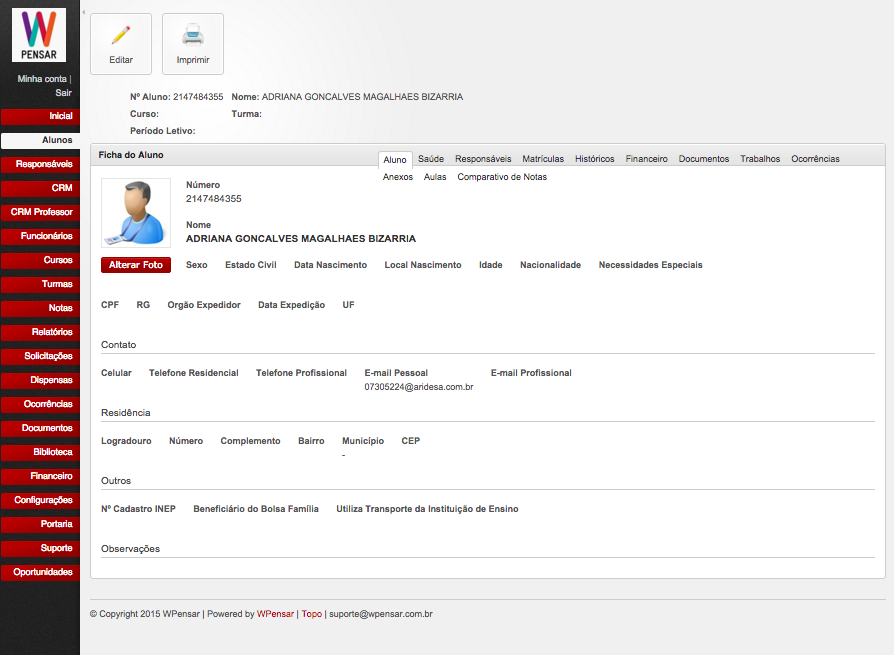Image resolution: width=894 pixels, height=655 pixels.
Task: Open CRM Professor sidebar item
Action: tap(40, 212)
